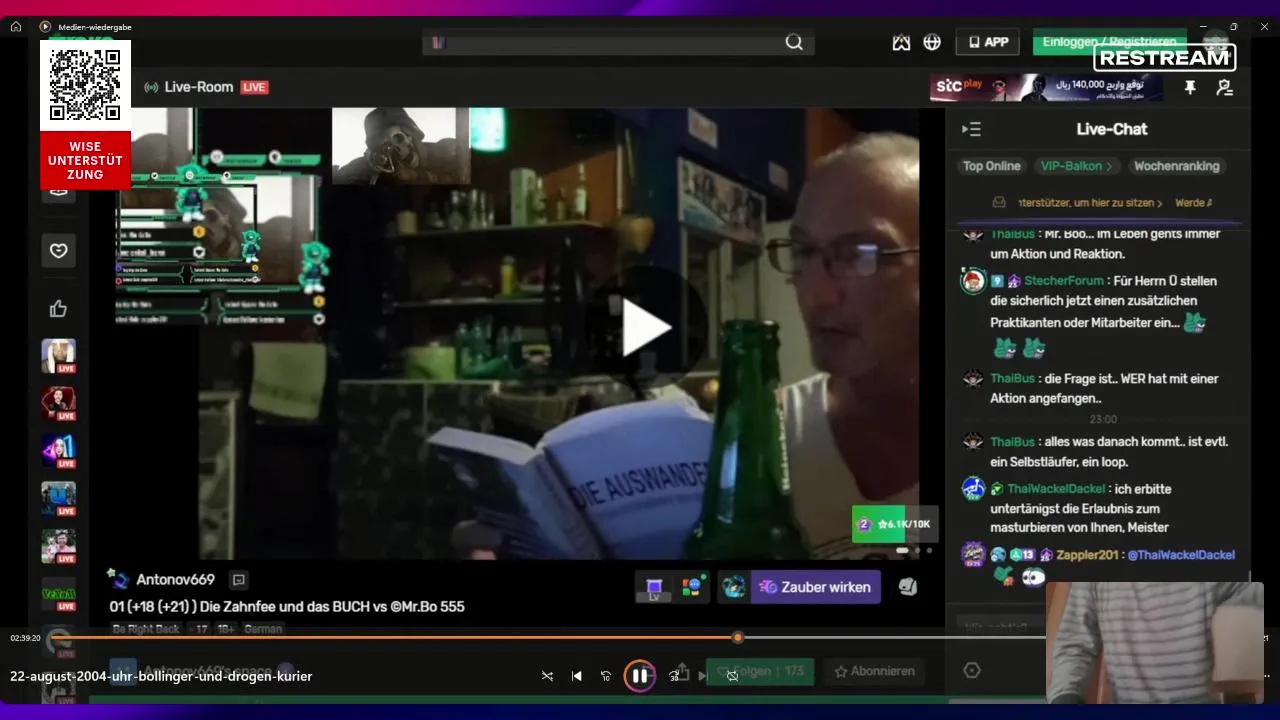Click the Be Right Back tag

tap(146, 629)
